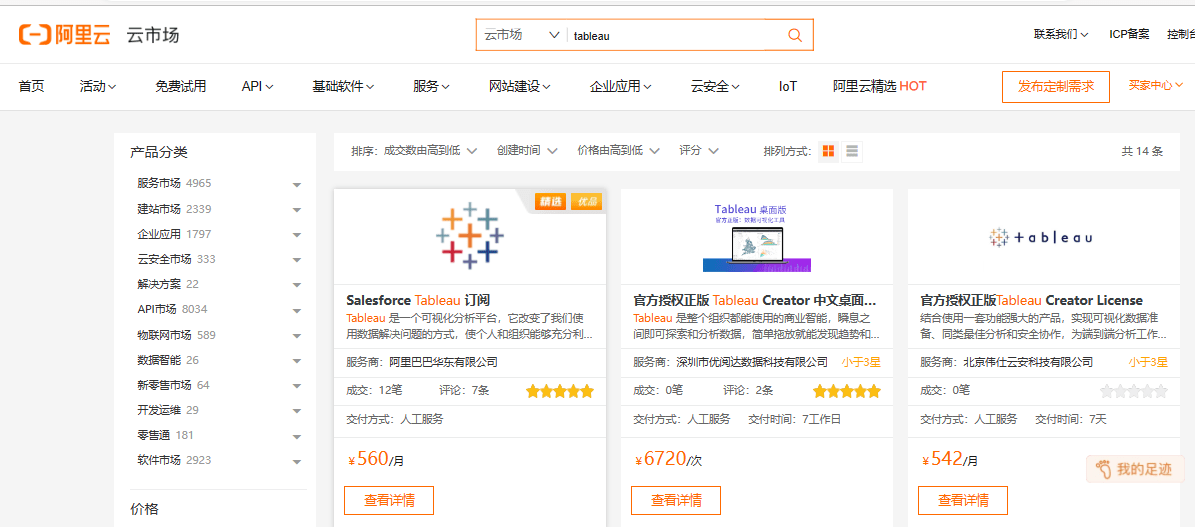The width and height of the screenshot is (1195, 527).
Task: Sort by 成交数由高到低
Action: point(431,151)
